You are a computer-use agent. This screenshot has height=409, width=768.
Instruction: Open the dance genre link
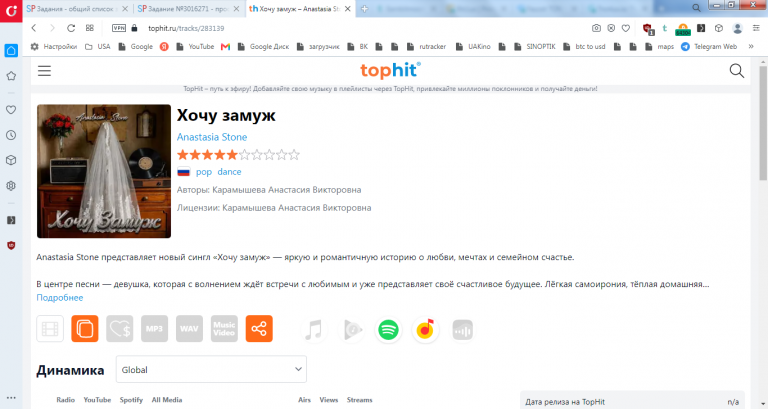point(229,172)
